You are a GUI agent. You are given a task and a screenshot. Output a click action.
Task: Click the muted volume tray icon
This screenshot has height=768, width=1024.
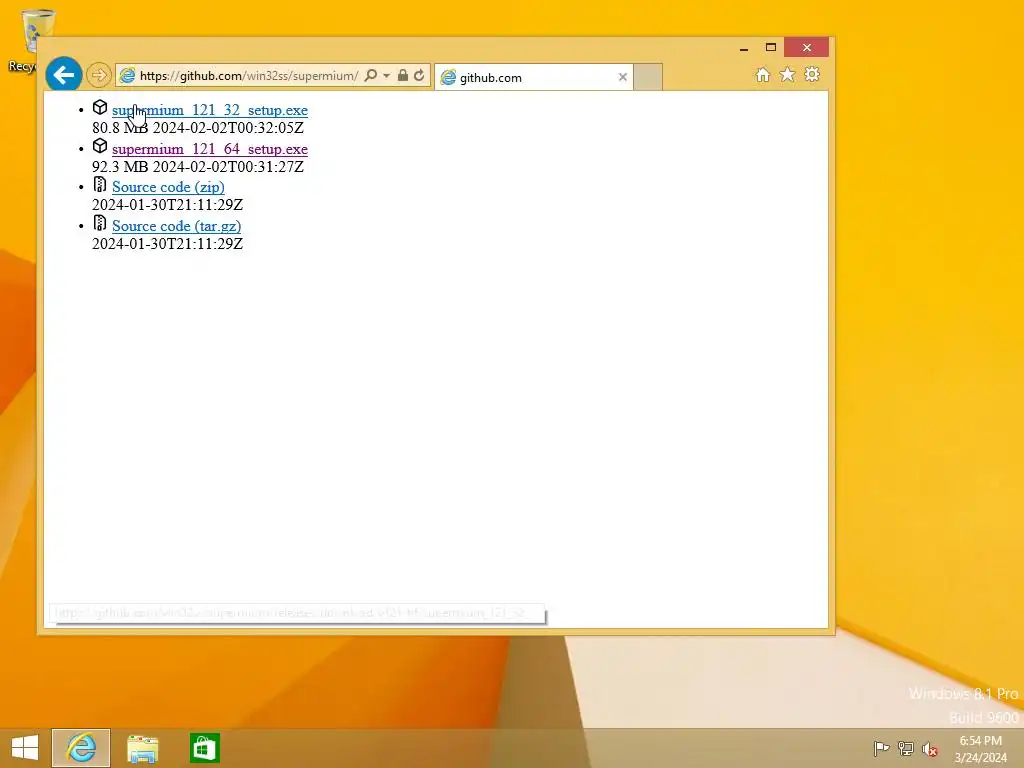(x=930, y=749)
